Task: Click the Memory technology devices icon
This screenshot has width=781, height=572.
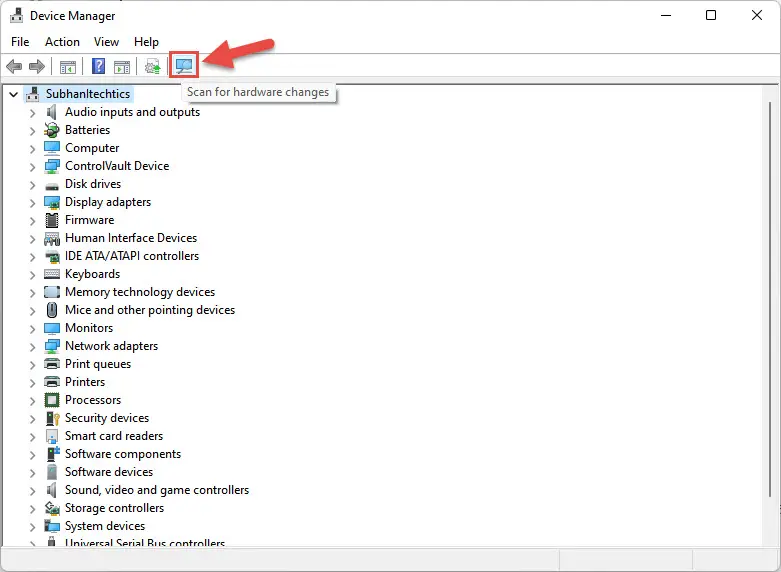Action: tap(52, 292)
